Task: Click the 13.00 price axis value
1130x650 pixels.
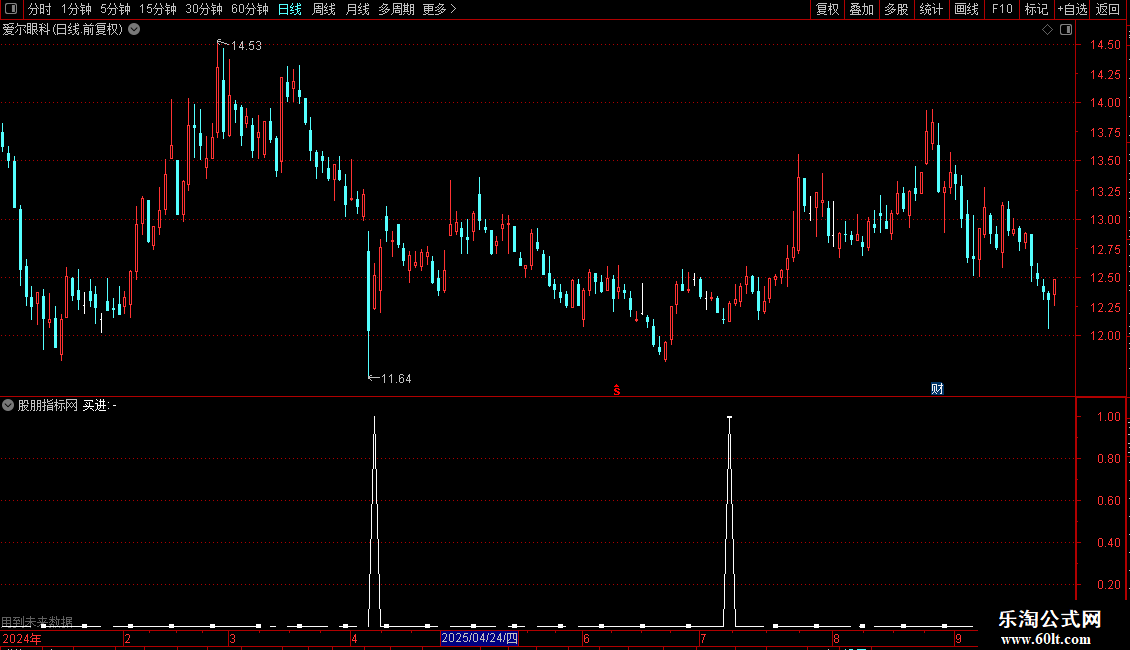Action: (1105, 220)
